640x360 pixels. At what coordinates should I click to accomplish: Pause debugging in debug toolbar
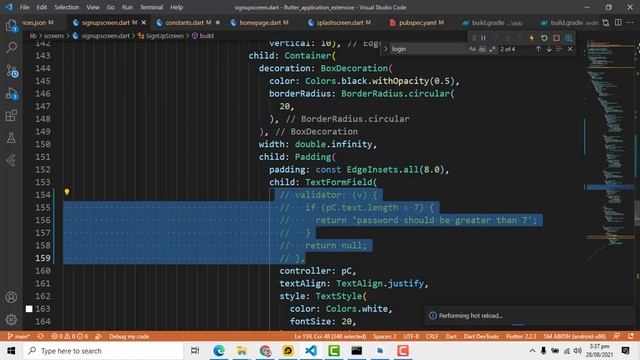[483, 38]
